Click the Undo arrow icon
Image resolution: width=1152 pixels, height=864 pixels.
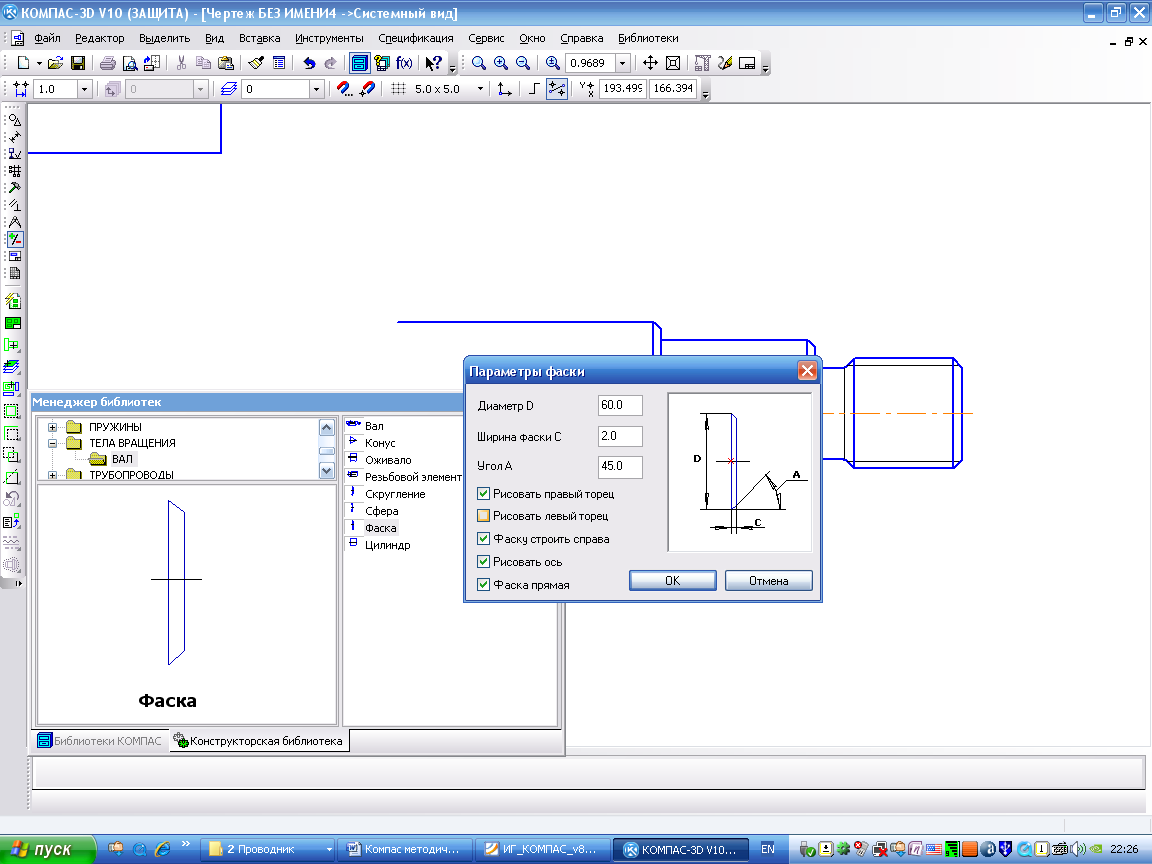[x=309, y=63]
